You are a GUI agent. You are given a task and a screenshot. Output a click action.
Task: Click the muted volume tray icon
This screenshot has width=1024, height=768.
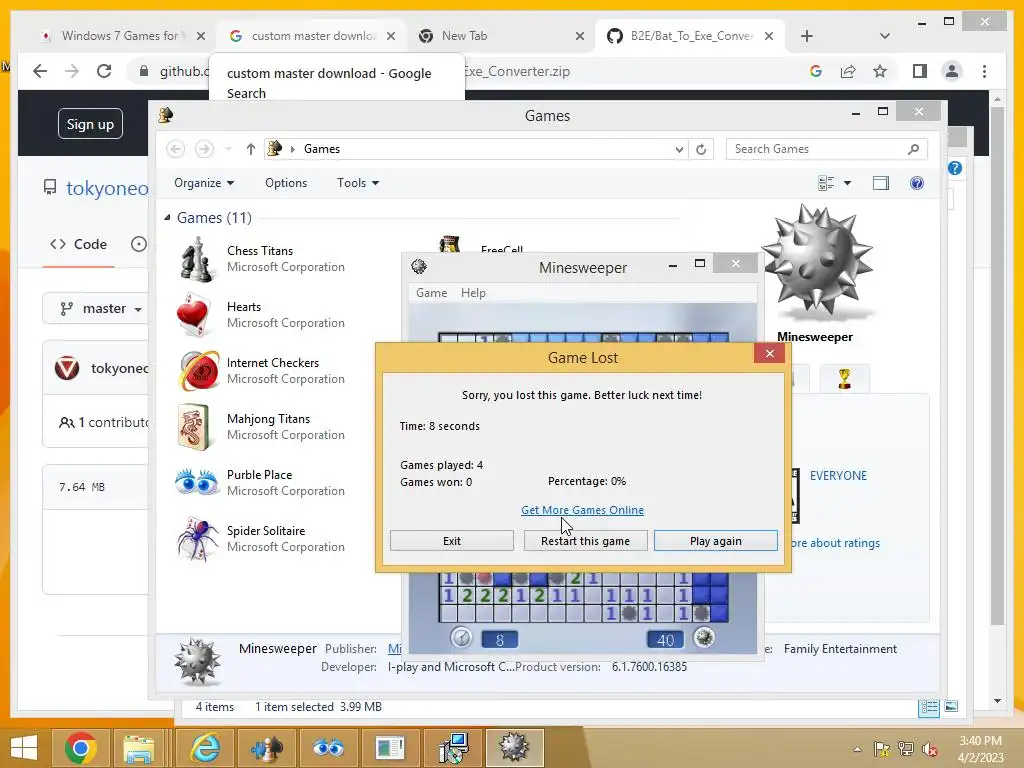tap(929, 749)
